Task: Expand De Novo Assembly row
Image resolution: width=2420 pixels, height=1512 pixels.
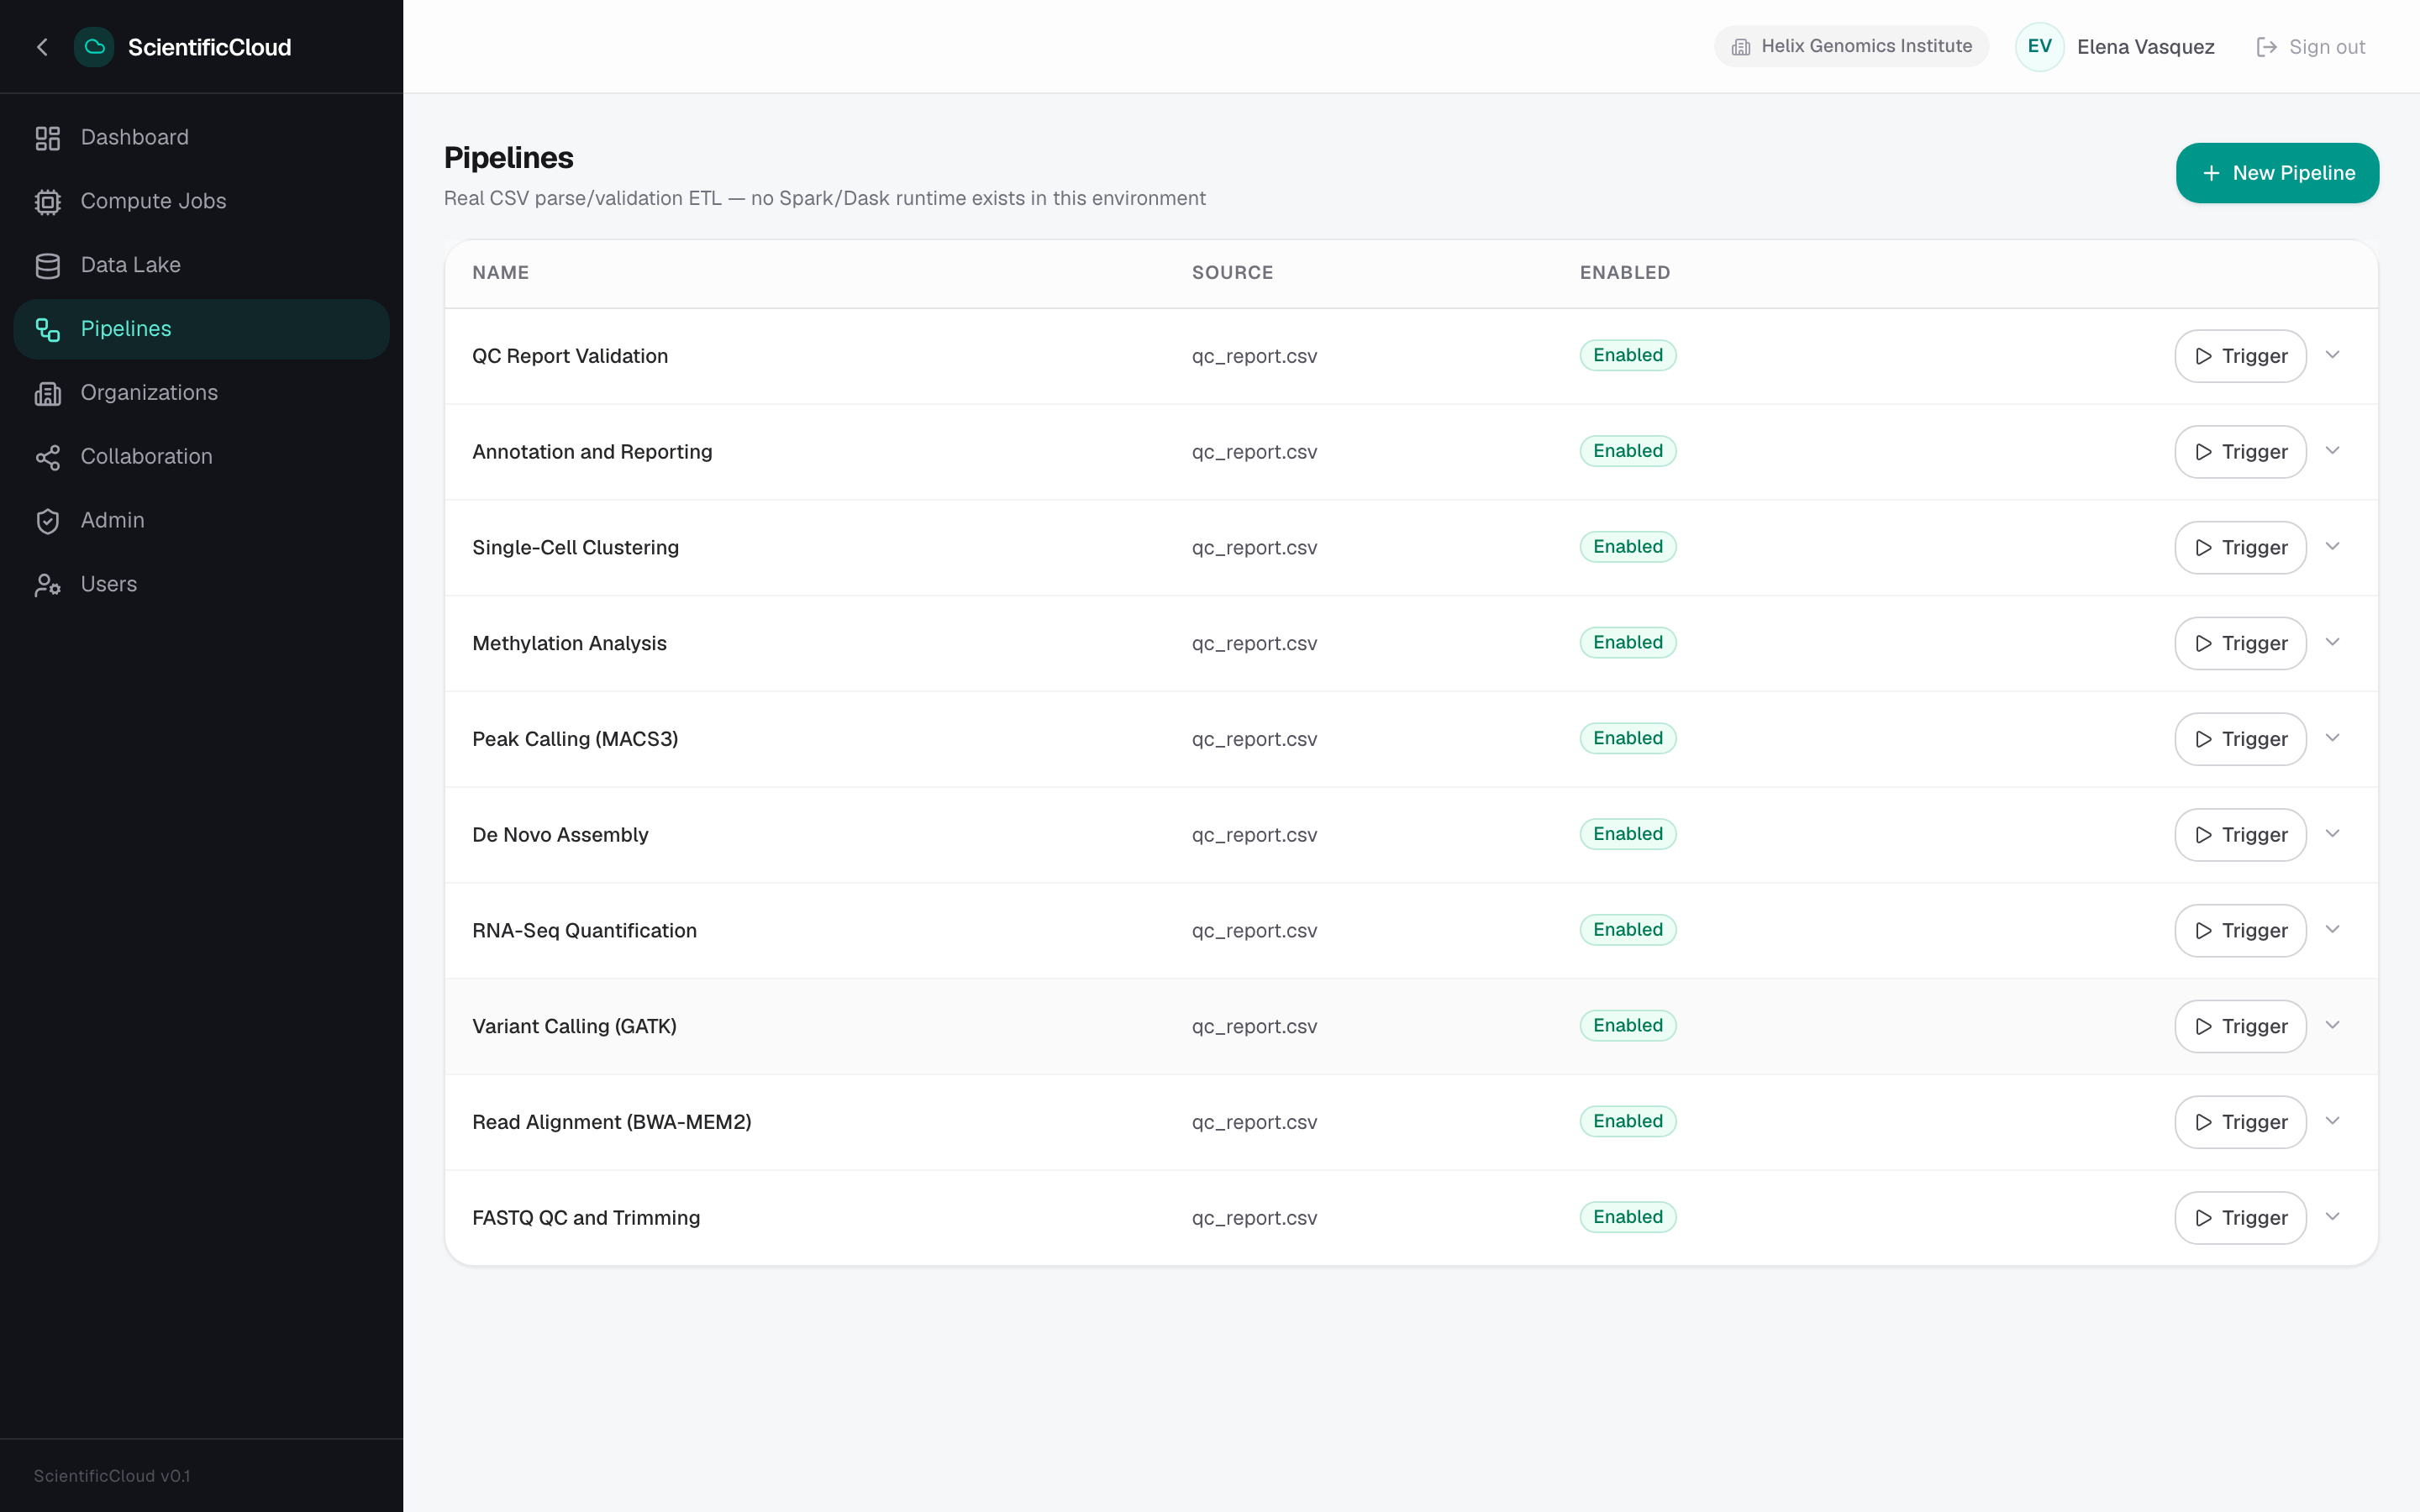Action: 2332,834
